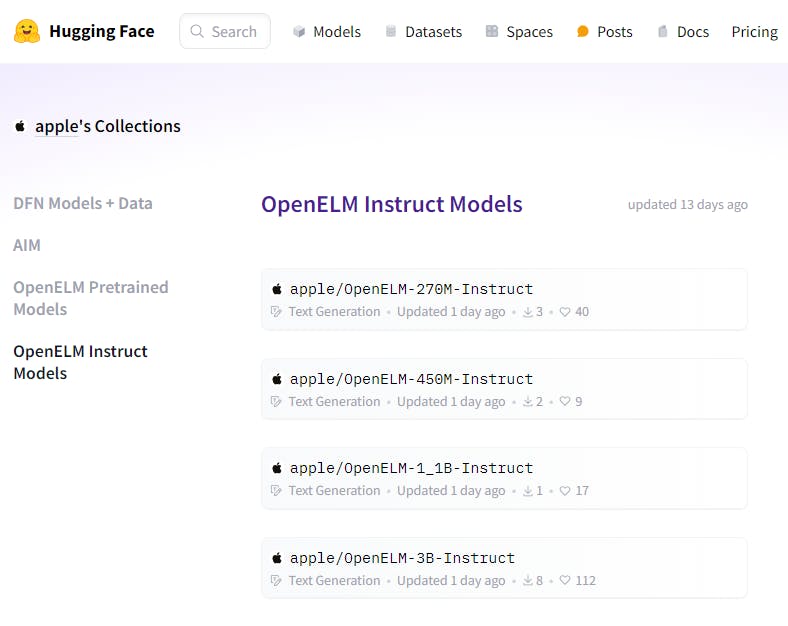Open apple/OpenELM-450M-Instruct model
This screenshot has width=788, height=626.
coord(411,379)
